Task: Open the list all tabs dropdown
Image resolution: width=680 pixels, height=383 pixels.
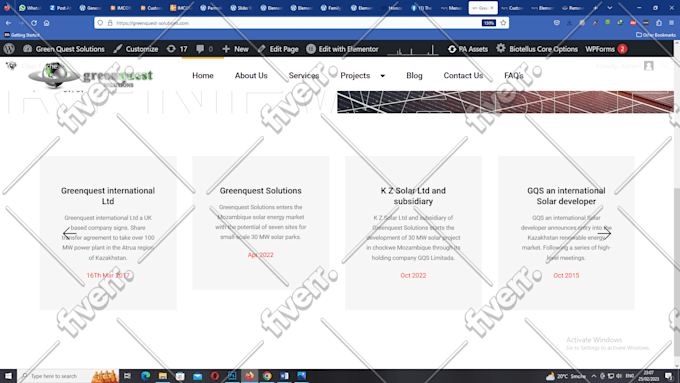Action: tap(610, 8)
